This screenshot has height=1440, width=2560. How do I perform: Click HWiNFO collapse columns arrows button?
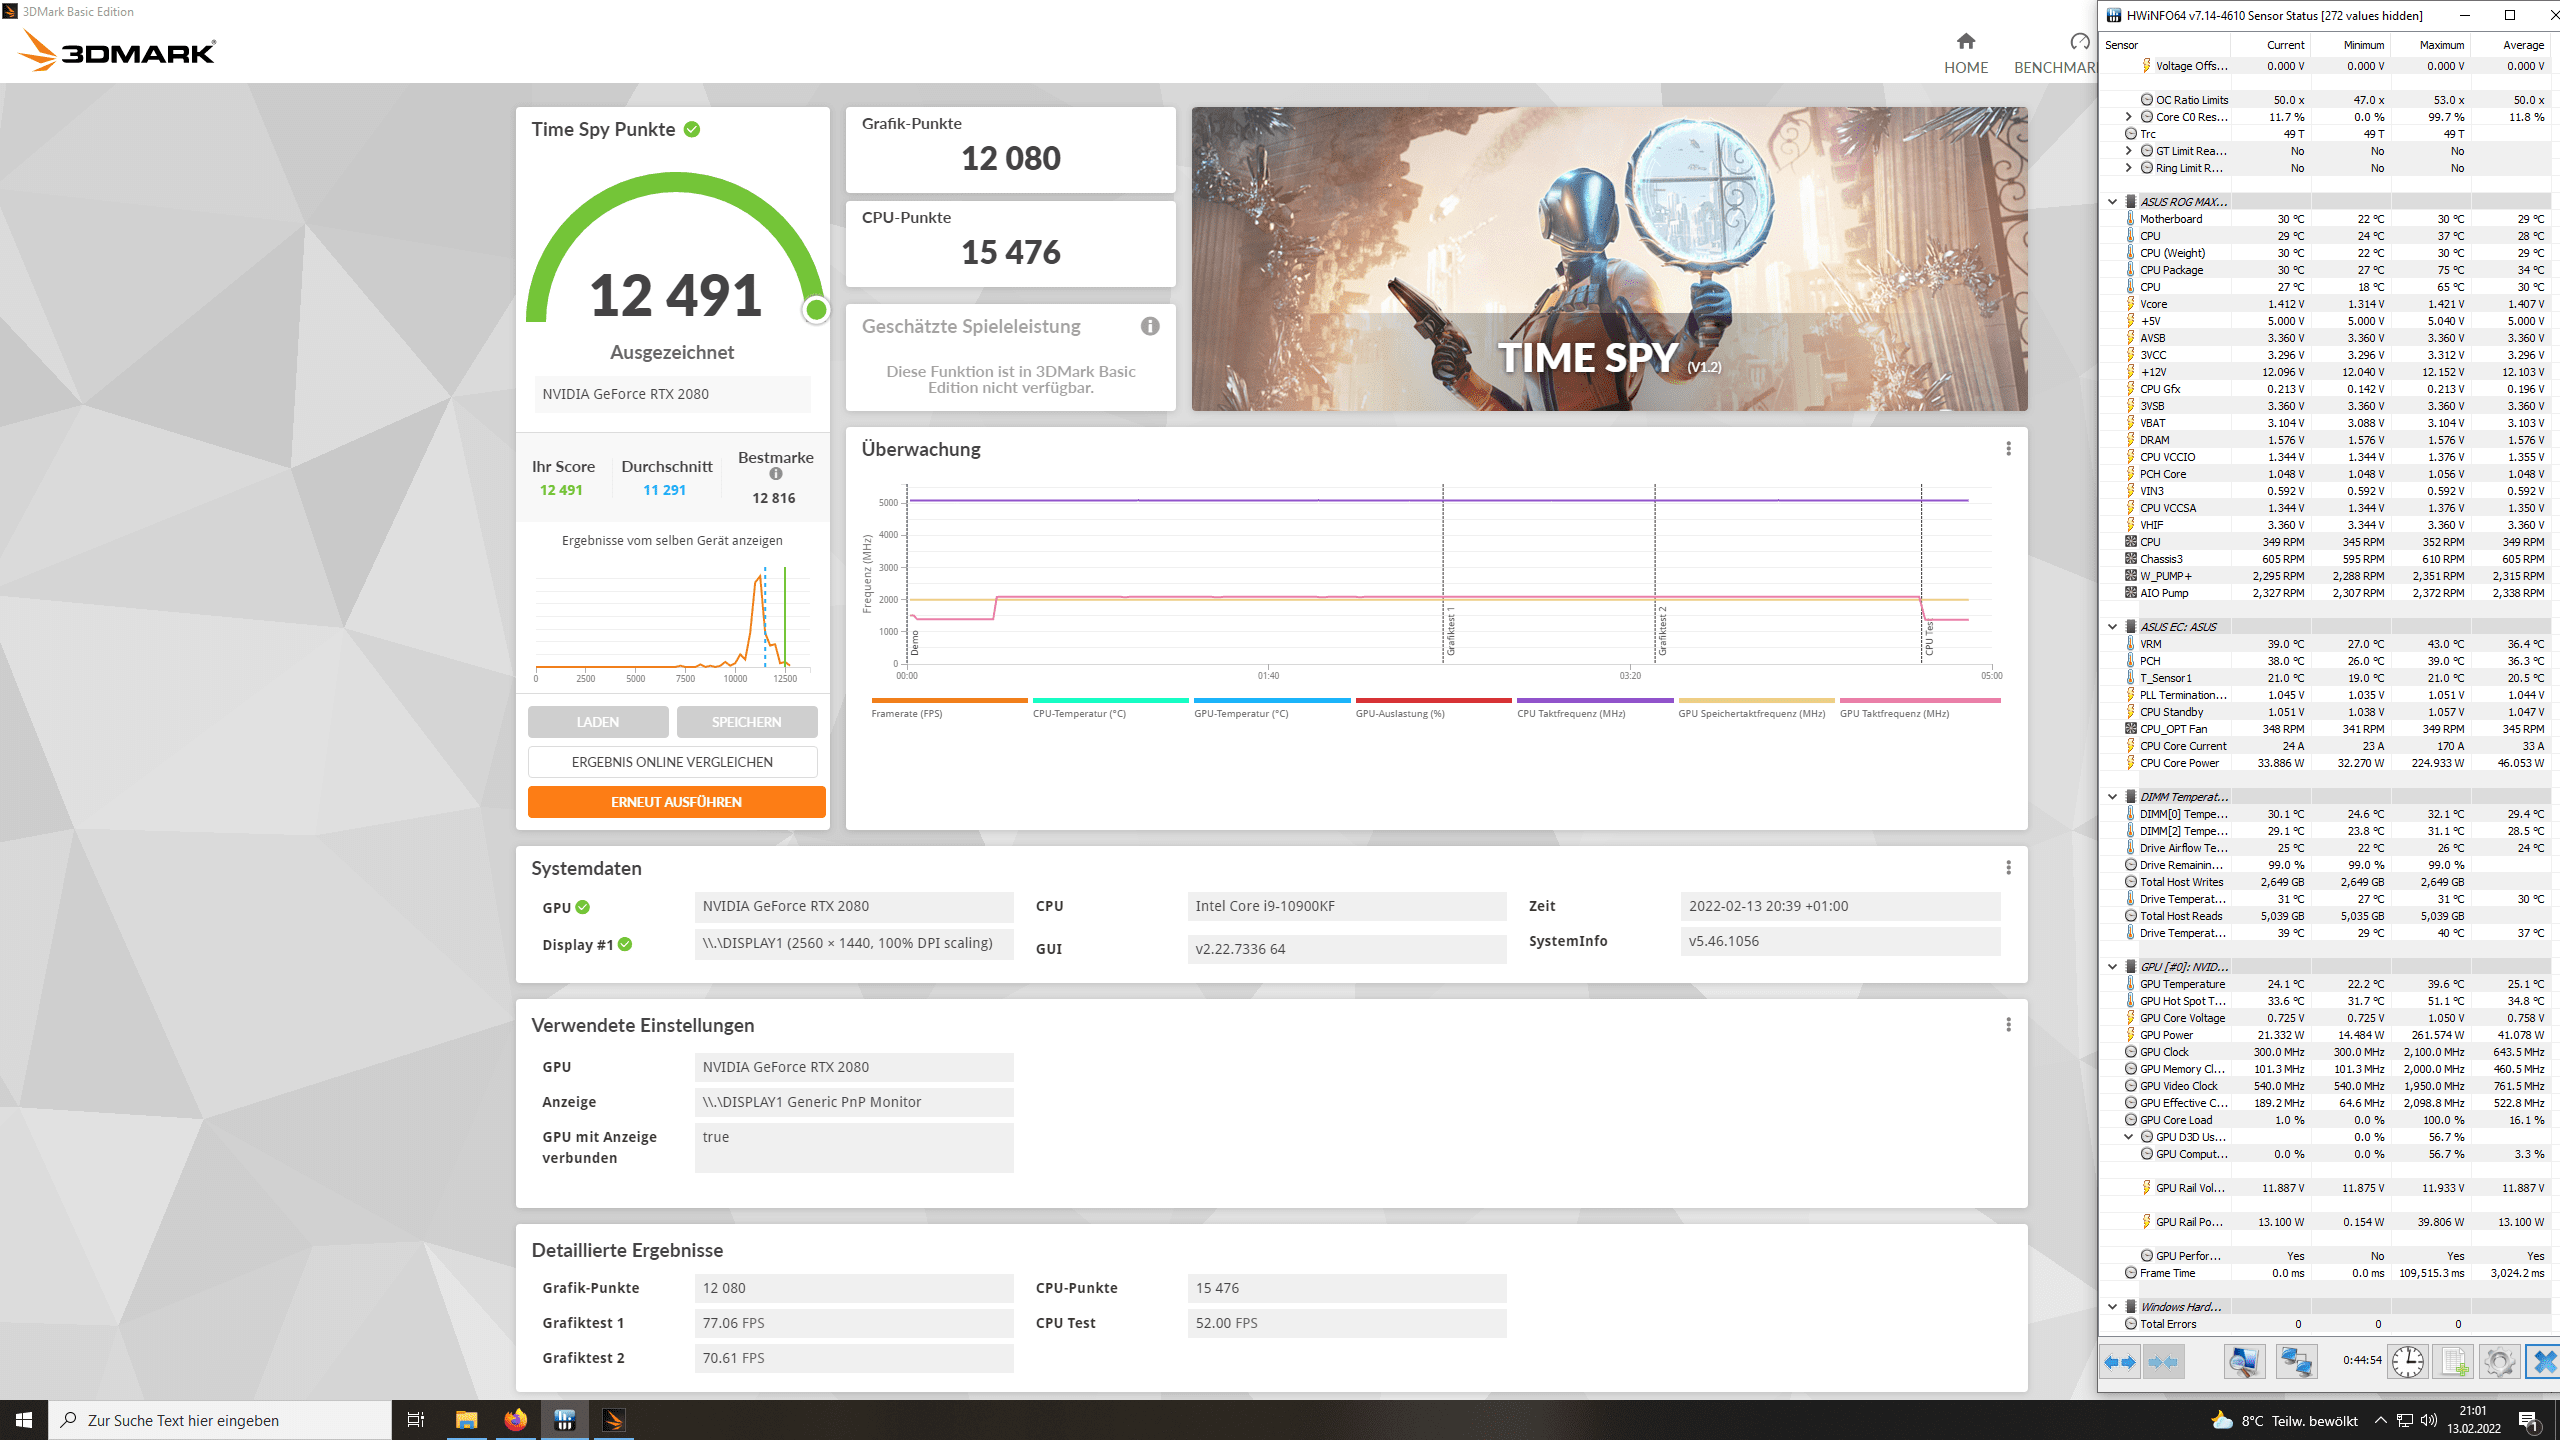pyautogui.click(x=2163, y=1362)
